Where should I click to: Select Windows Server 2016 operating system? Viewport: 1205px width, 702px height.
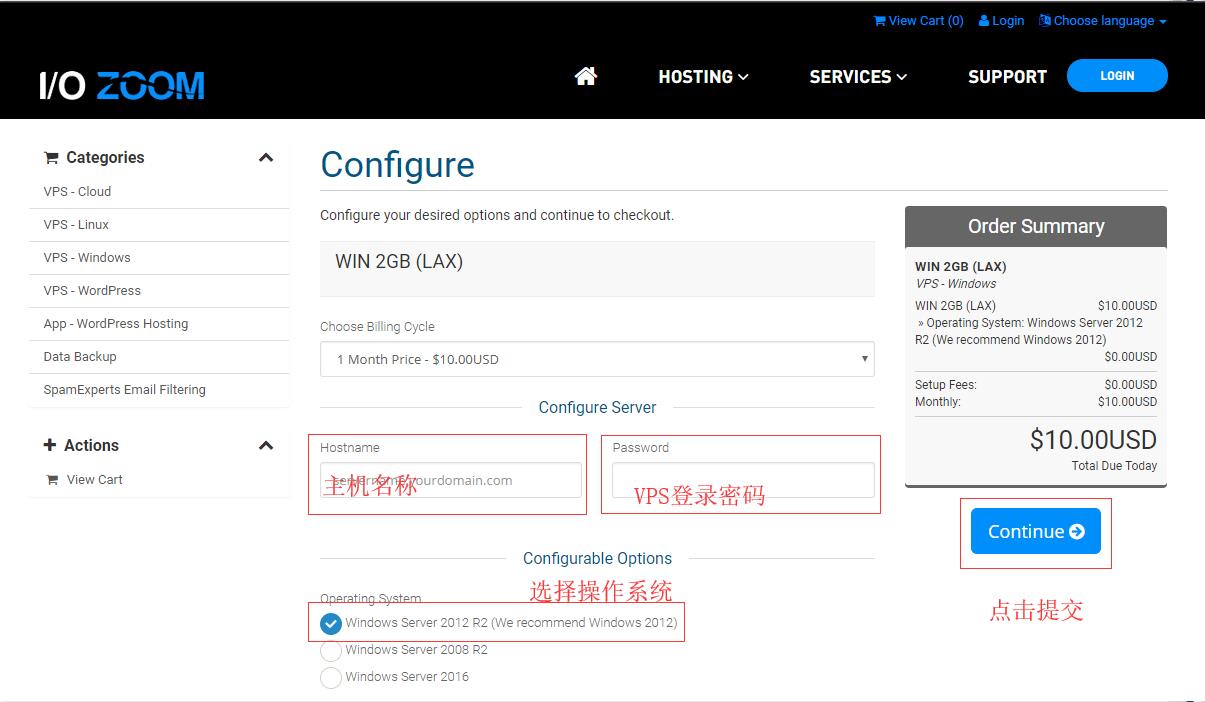[331, 677]
